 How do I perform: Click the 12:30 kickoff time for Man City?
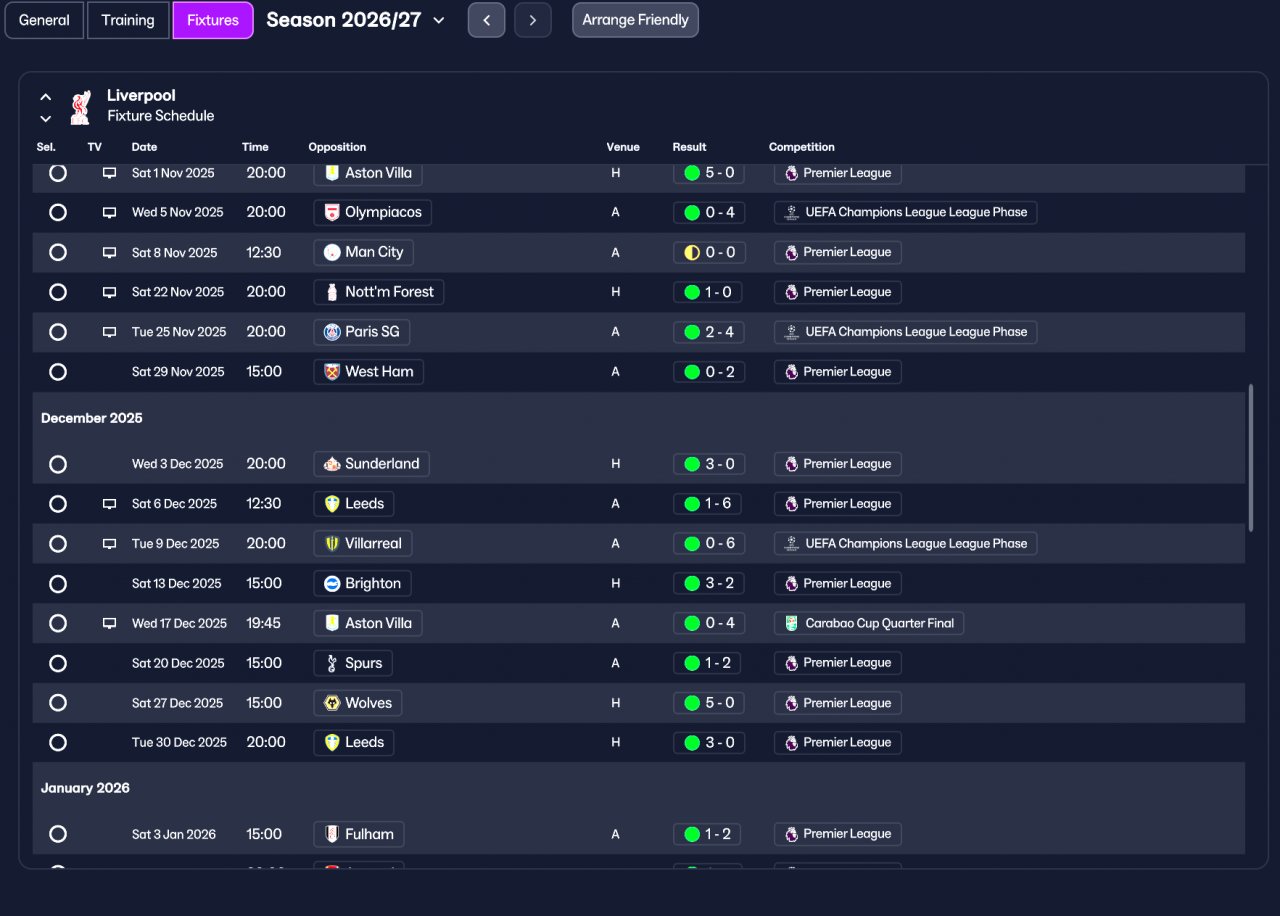pyautogui.click(x=264, y=252)
